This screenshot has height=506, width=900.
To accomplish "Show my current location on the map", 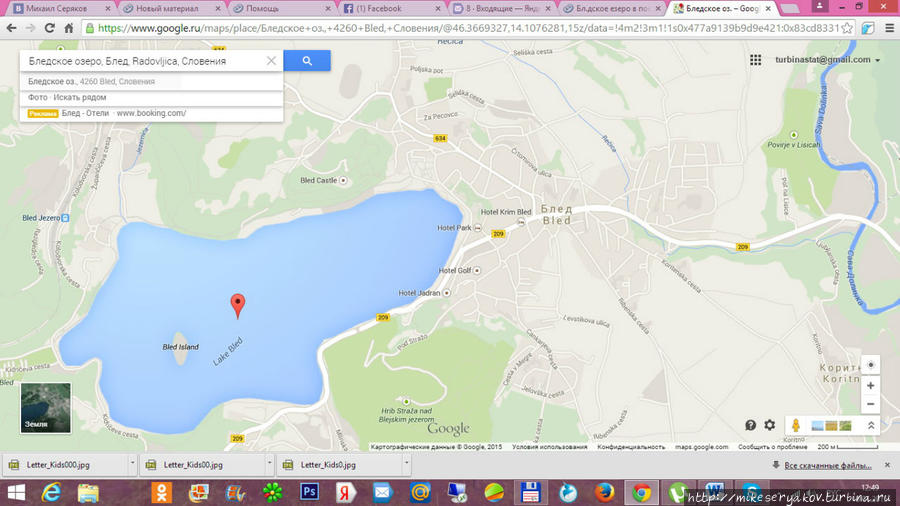I will point(871,365).
